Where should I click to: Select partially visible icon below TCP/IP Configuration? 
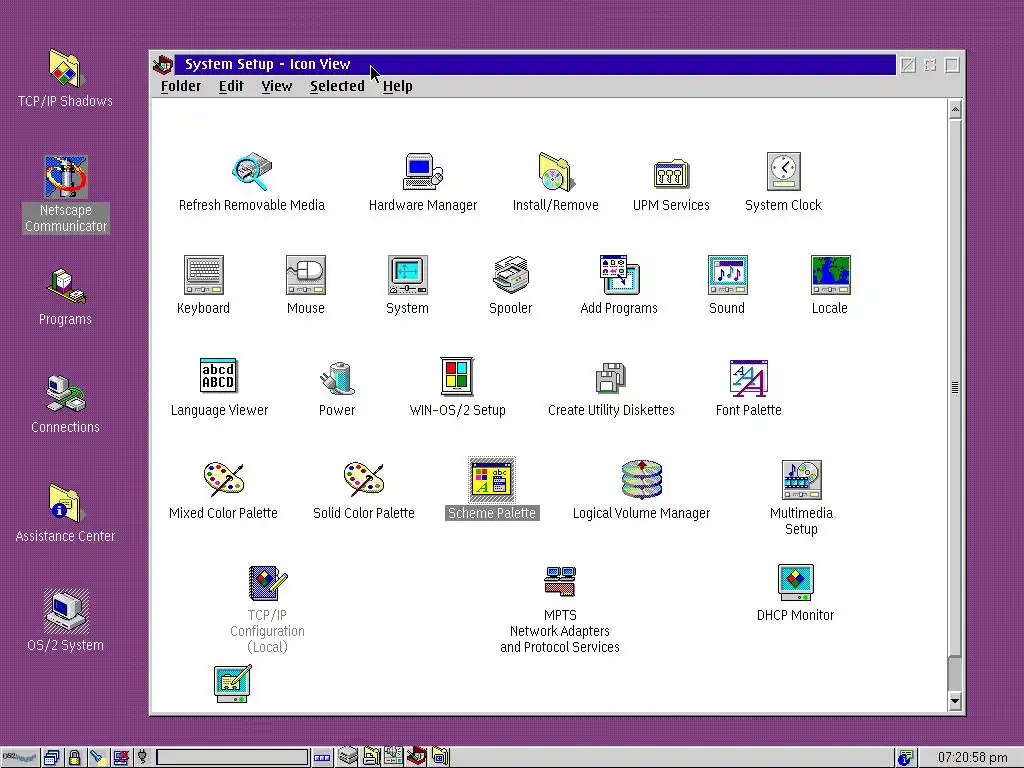(x=233, y=684)
